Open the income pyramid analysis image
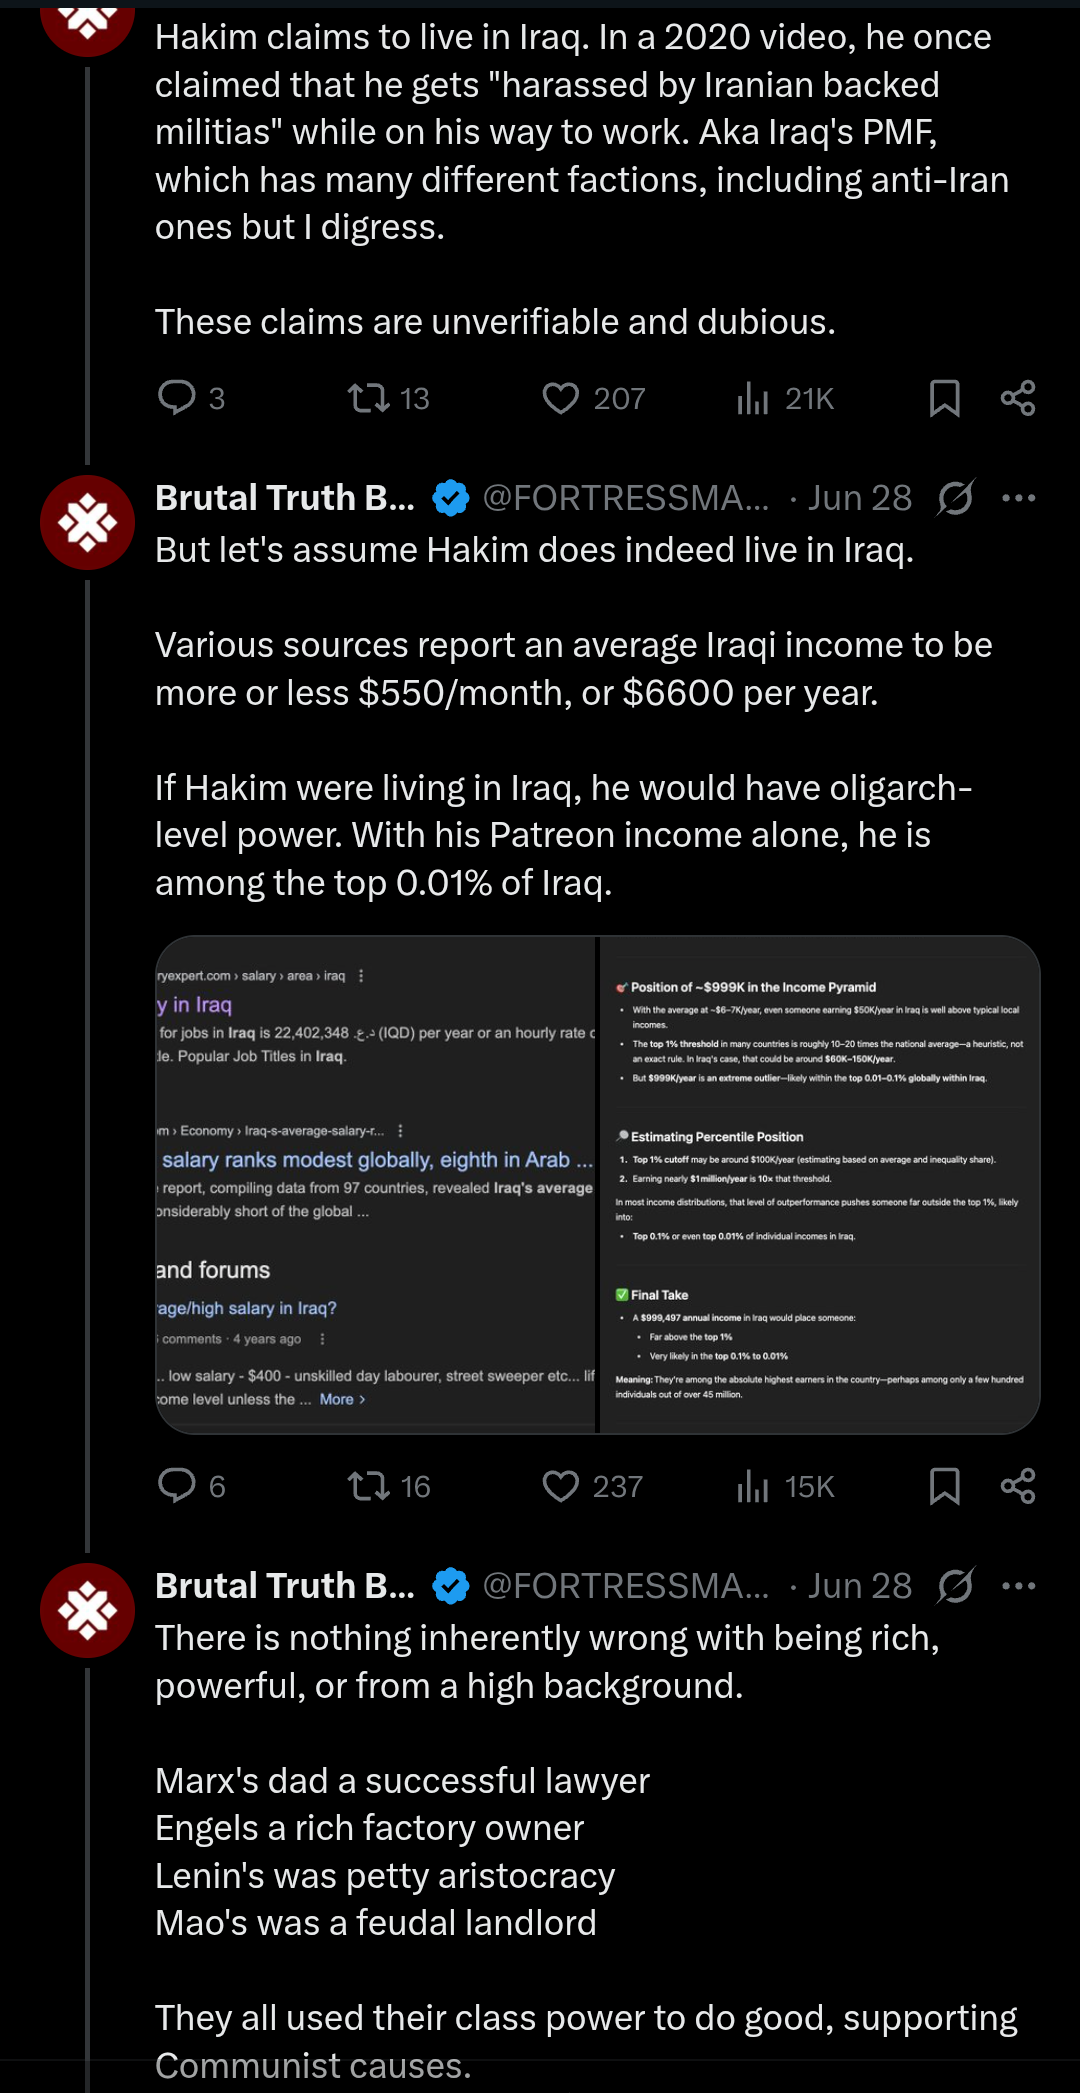The image size is (1080, 2093). [x=819, y=1185]
